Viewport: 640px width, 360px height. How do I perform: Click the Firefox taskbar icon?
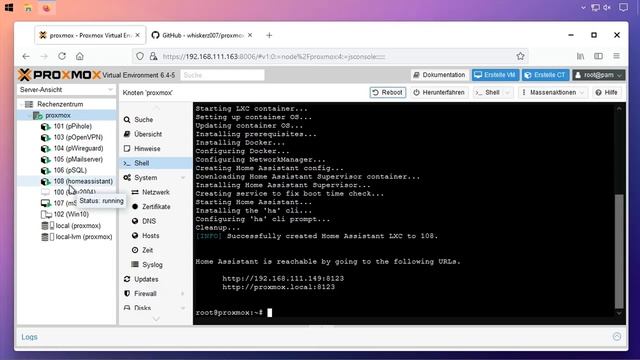coord(47,8)
